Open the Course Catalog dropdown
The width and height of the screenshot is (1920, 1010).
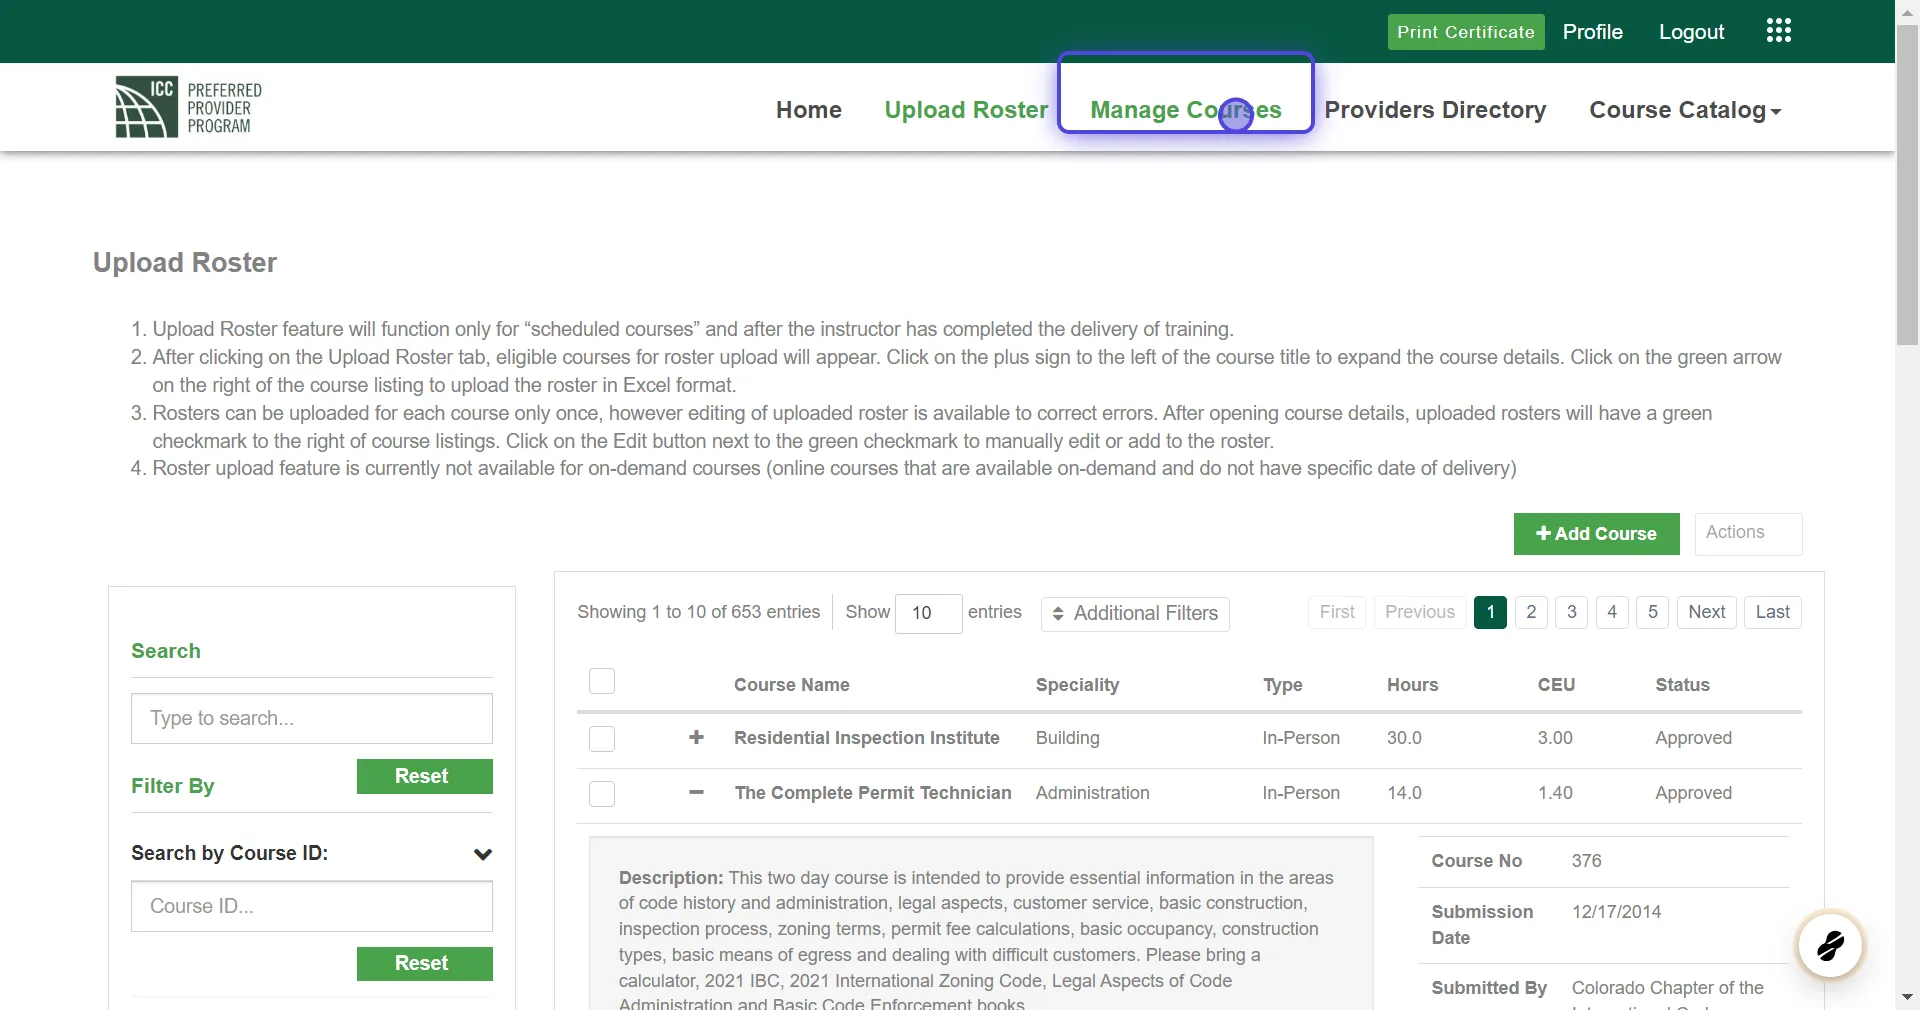point(1684,110)
